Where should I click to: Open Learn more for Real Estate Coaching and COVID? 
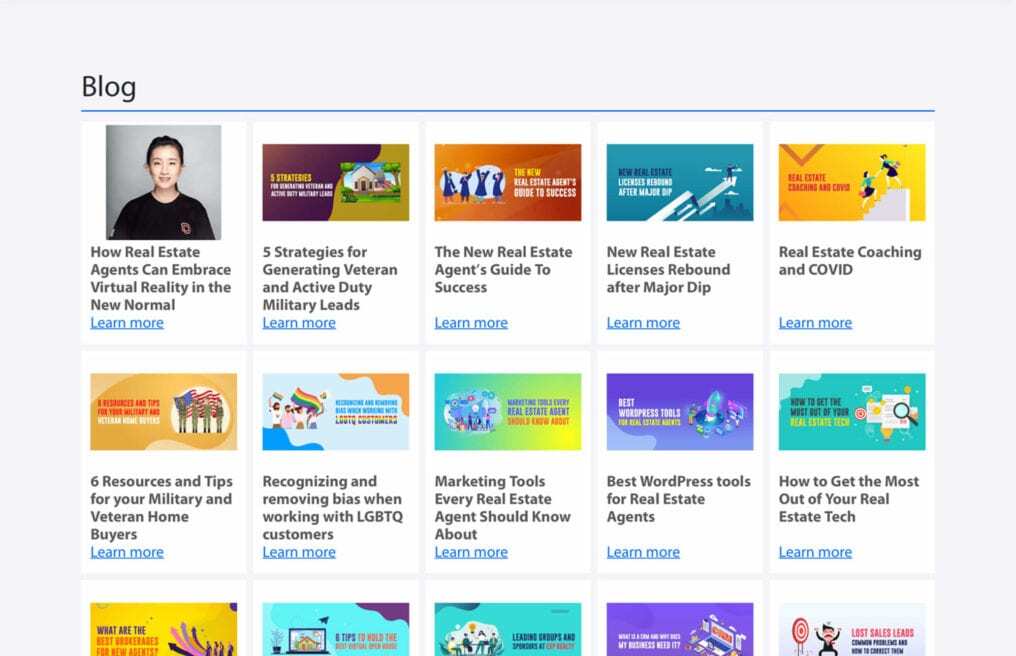click(x=815, y=323)
